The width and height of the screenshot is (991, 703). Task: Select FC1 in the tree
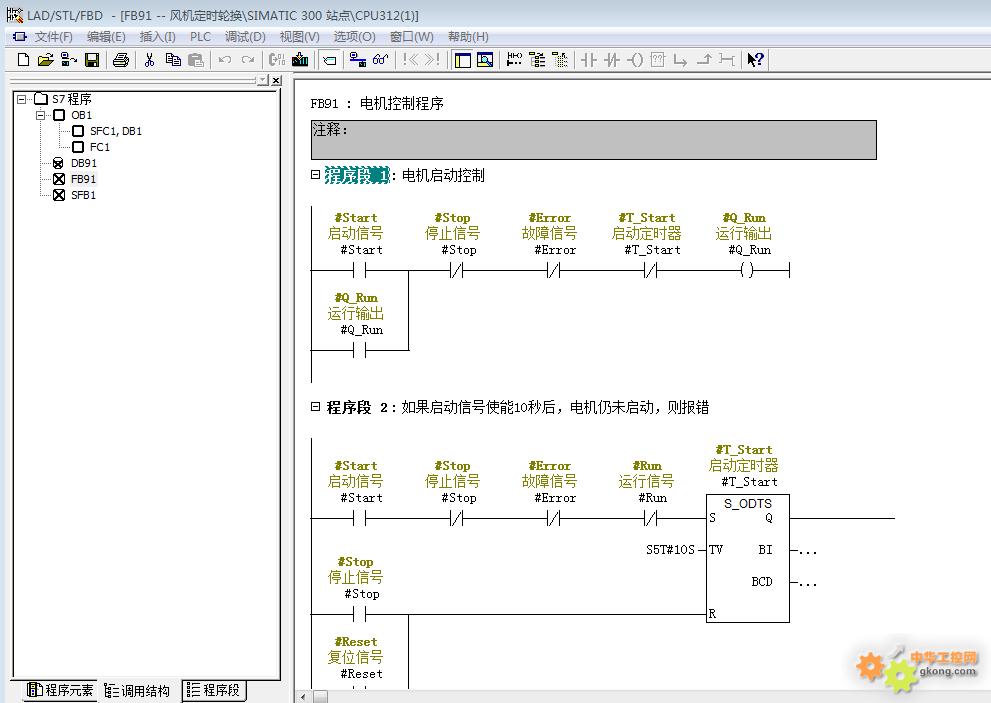point(99,147)
